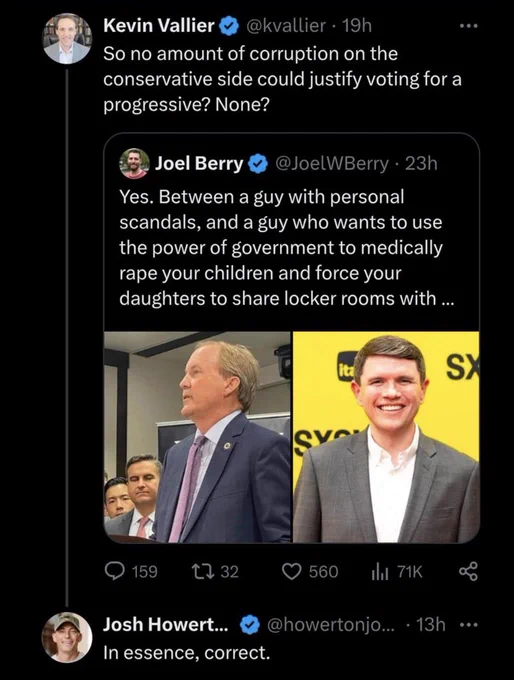Expand the truncated Joel Berry quoted text
The width and height of the screenshot is (514, 680).
tap(445, 299)
